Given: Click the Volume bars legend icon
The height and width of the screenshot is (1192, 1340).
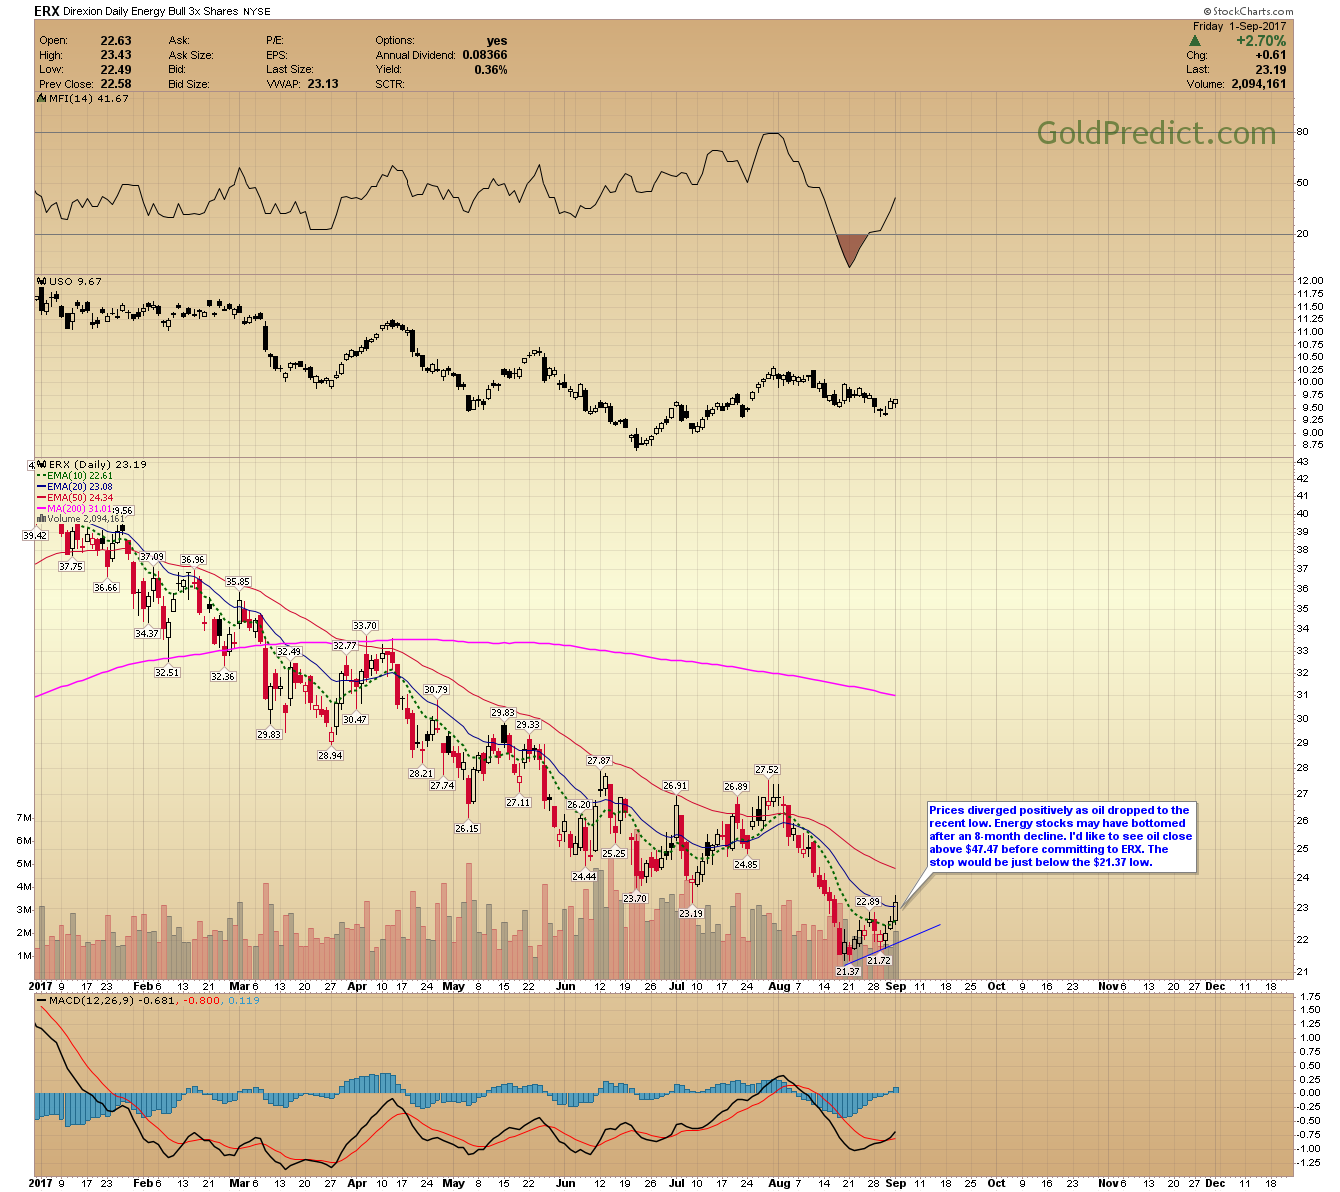Looking at the screenshot, I should pos(42,519).
